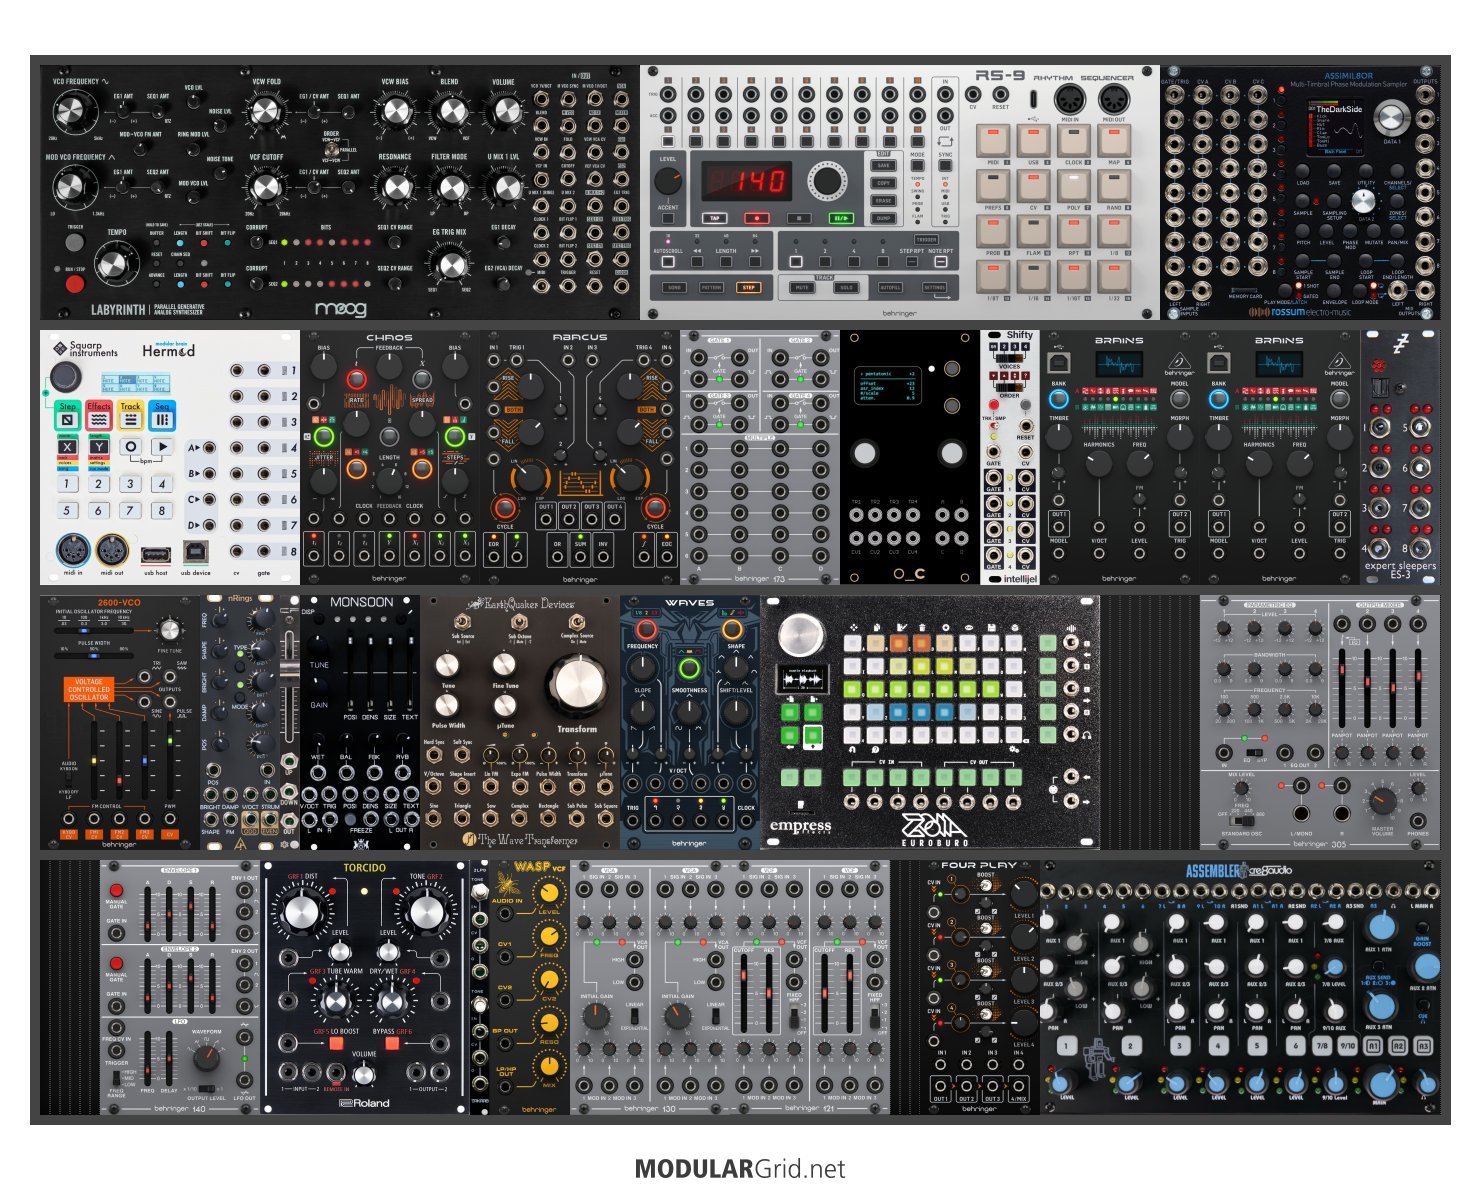Click the RS-9 Length fast-forward arrow button
The width and height of the screenshot is (1481, 1190).
pos(756,262)
